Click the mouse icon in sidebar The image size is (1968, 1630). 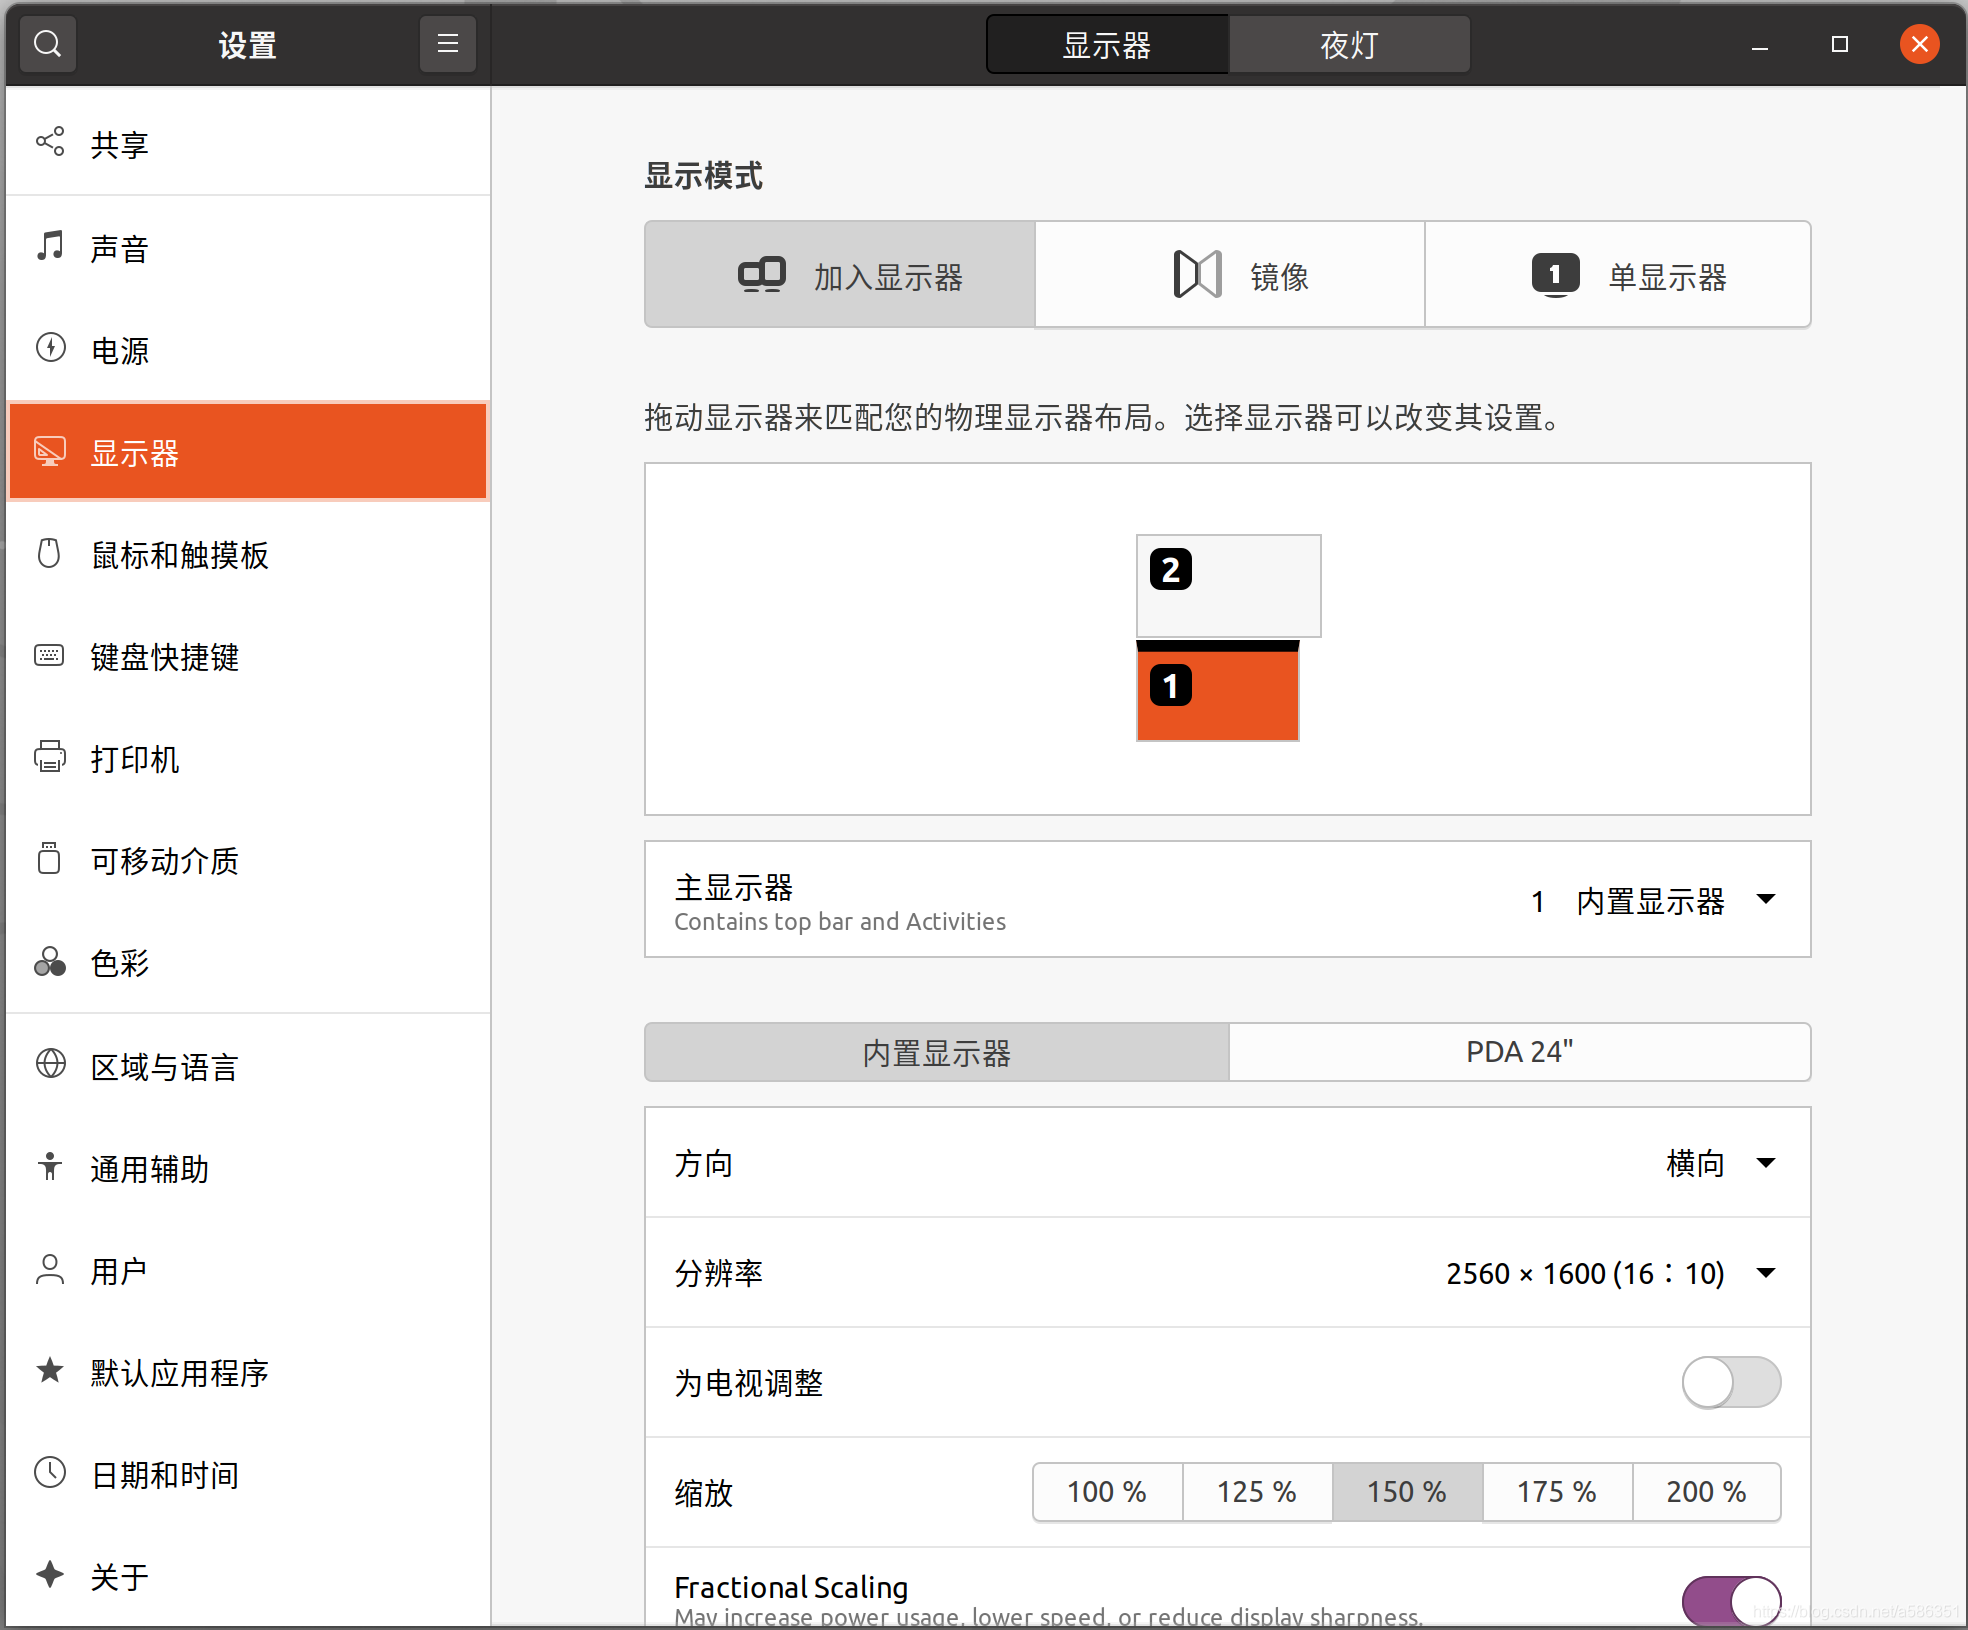[x=49, y=553]
